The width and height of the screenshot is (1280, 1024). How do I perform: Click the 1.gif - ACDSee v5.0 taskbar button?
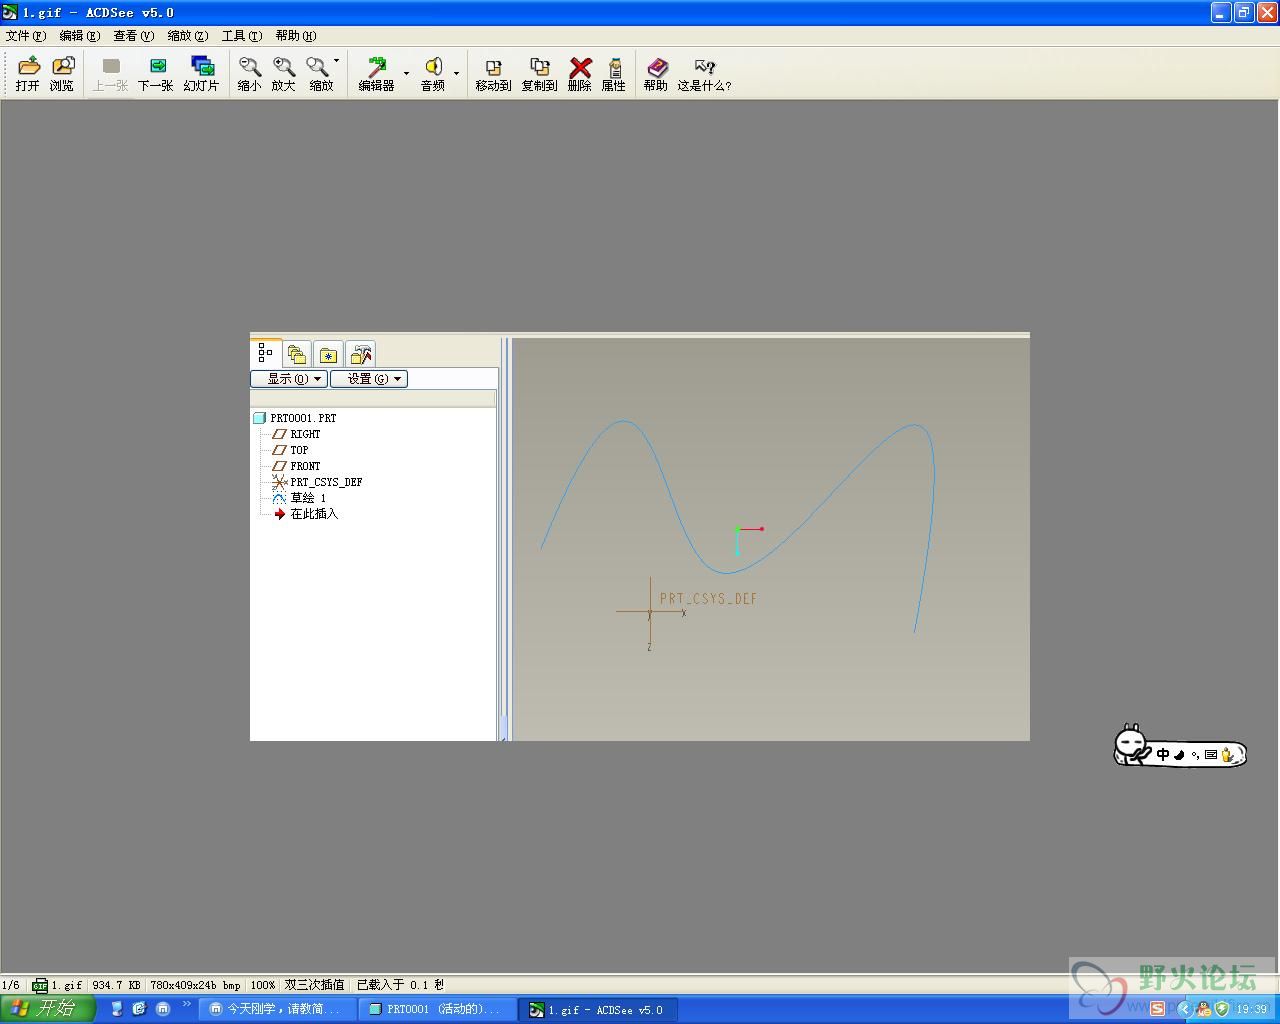coord(598,1010)
